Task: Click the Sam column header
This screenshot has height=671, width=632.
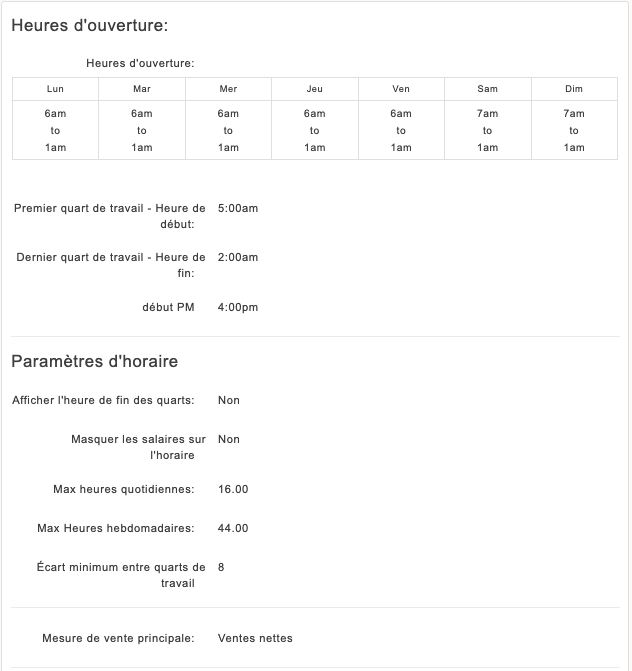Action: click(487, 89)
